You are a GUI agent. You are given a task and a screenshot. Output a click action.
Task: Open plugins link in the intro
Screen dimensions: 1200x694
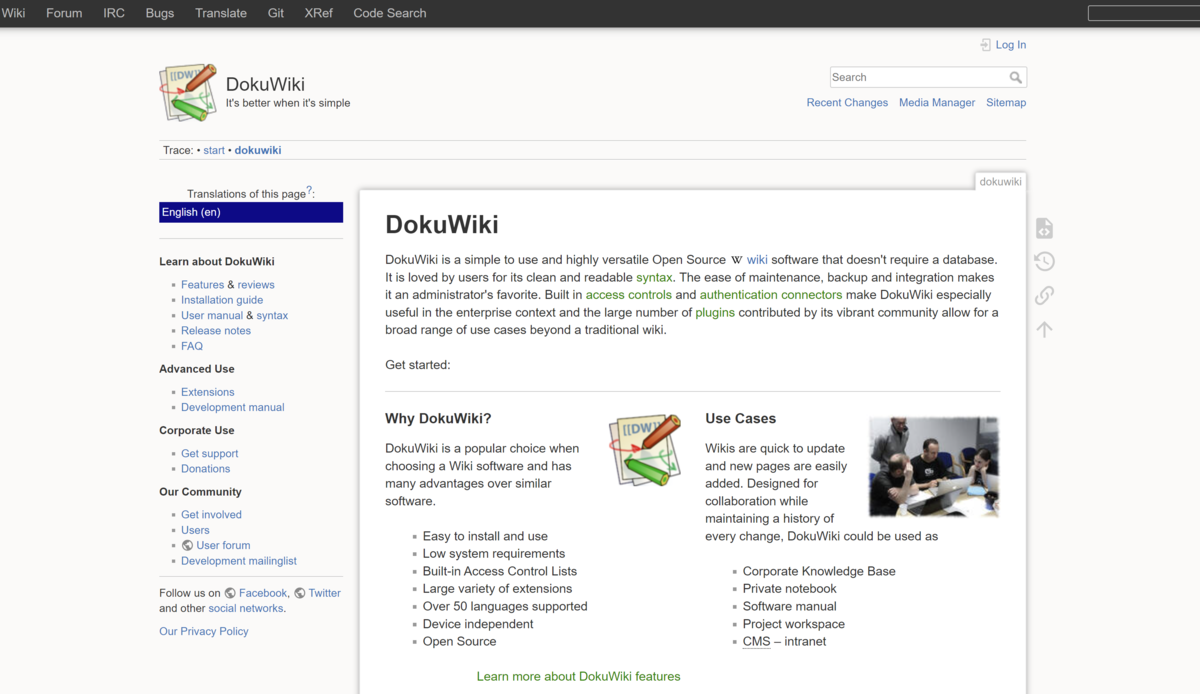(x=715, y=313)
